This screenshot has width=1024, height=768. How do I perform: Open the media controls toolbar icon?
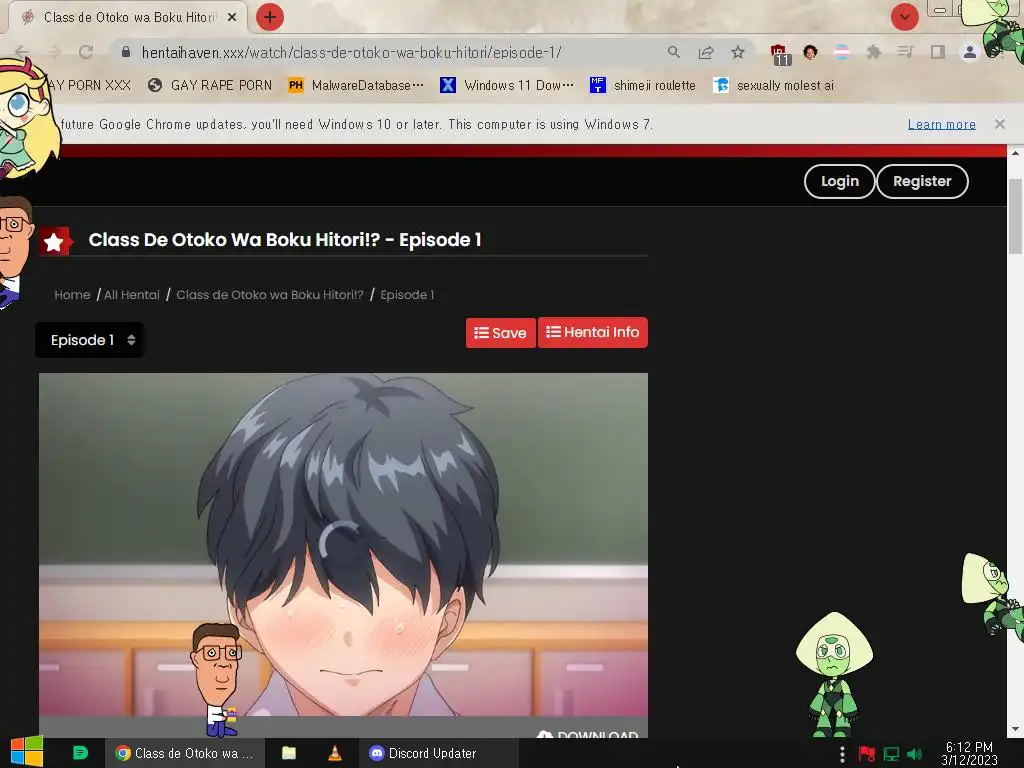pos(905,52)
